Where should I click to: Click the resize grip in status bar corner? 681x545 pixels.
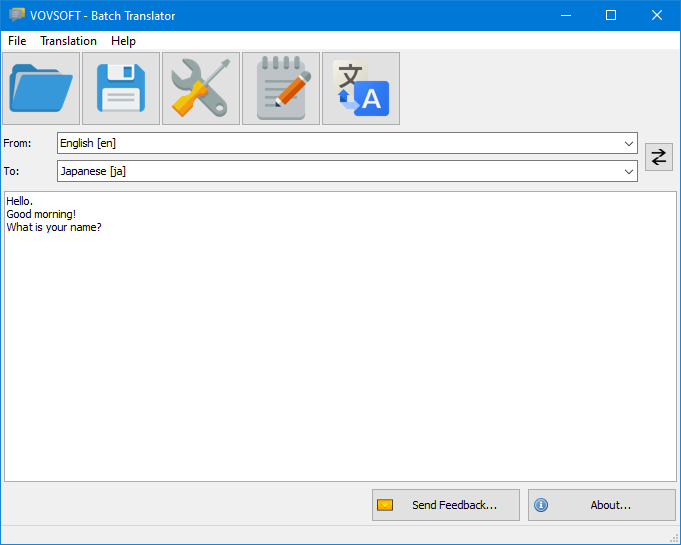point(674,538)
